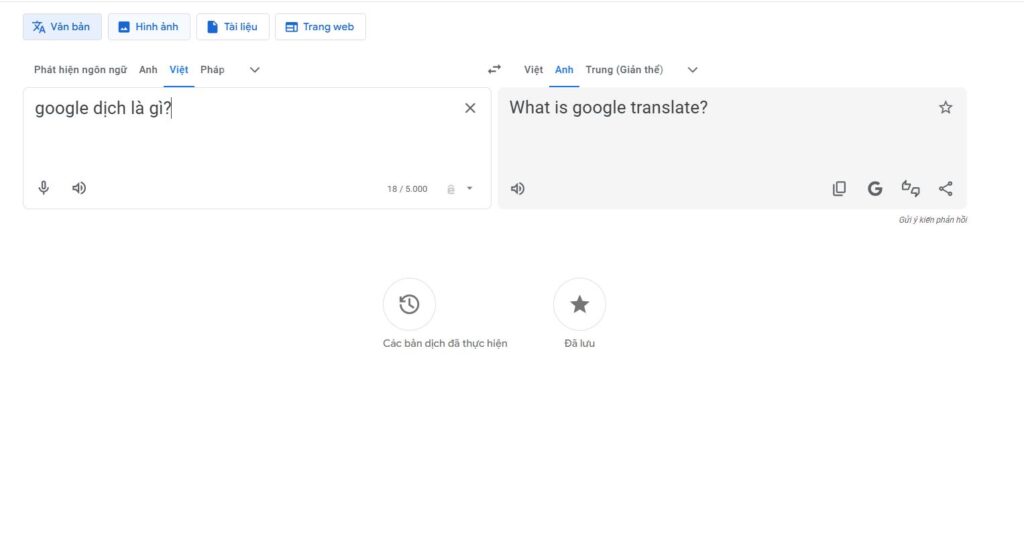
Task: Expand the source language list chevron
Action: 255,70
